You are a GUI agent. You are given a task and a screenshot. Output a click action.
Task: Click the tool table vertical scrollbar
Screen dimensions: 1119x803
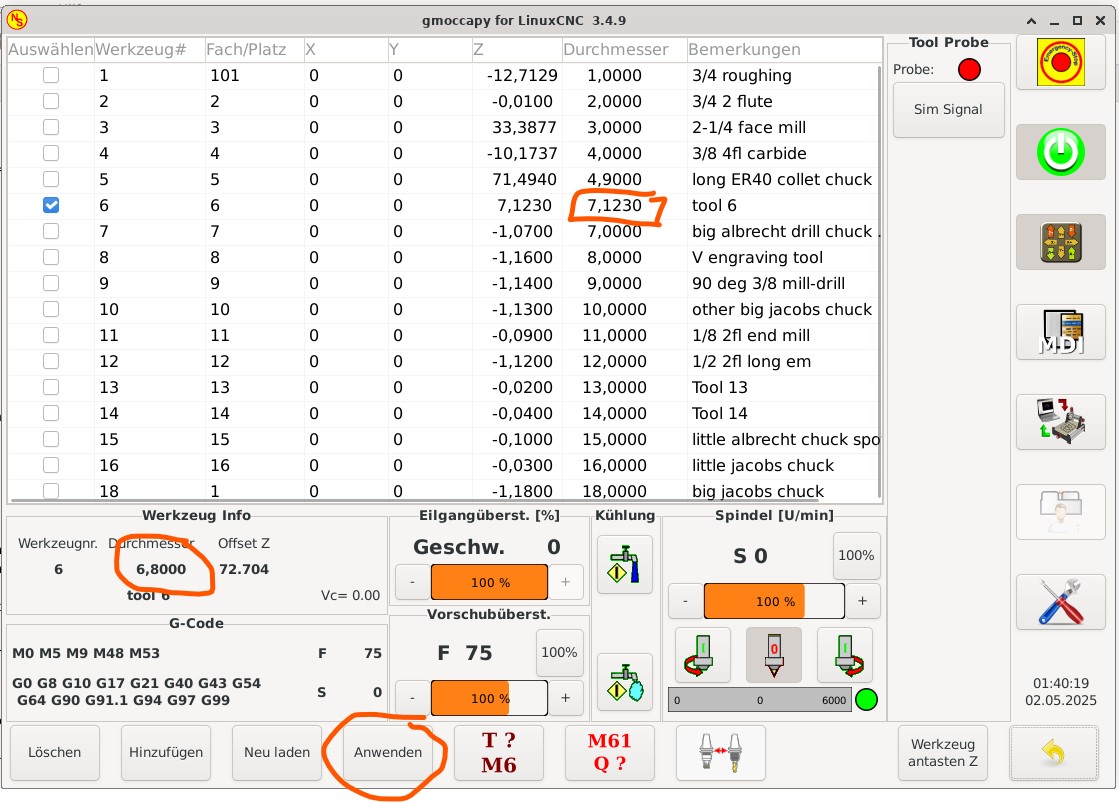(880, 281)
